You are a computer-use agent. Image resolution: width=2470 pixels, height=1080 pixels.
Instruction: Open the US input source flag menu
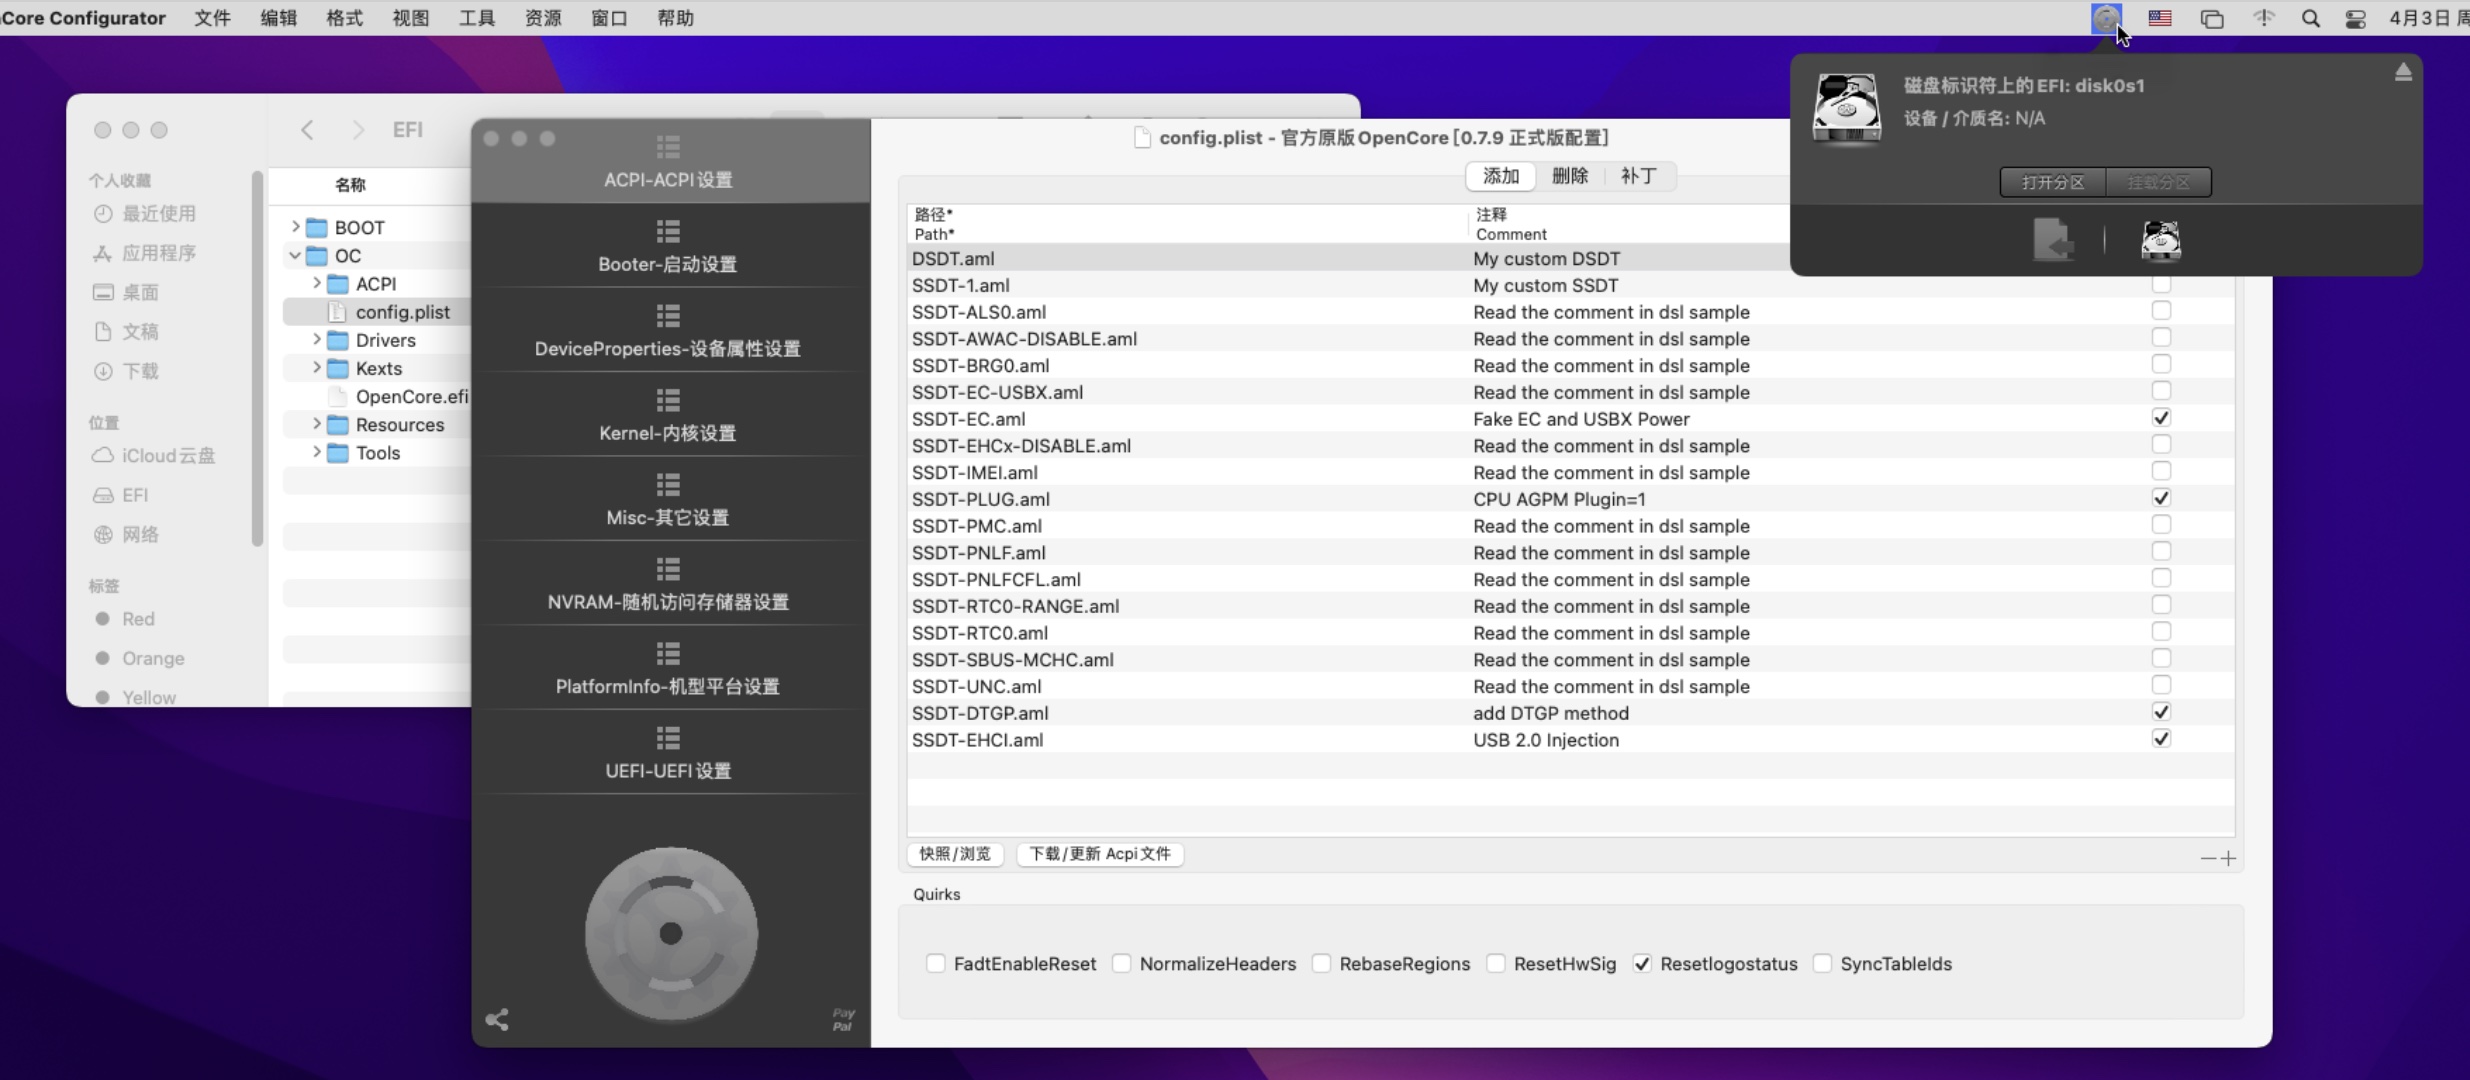pyautogui.click(x=2160, y=18)
